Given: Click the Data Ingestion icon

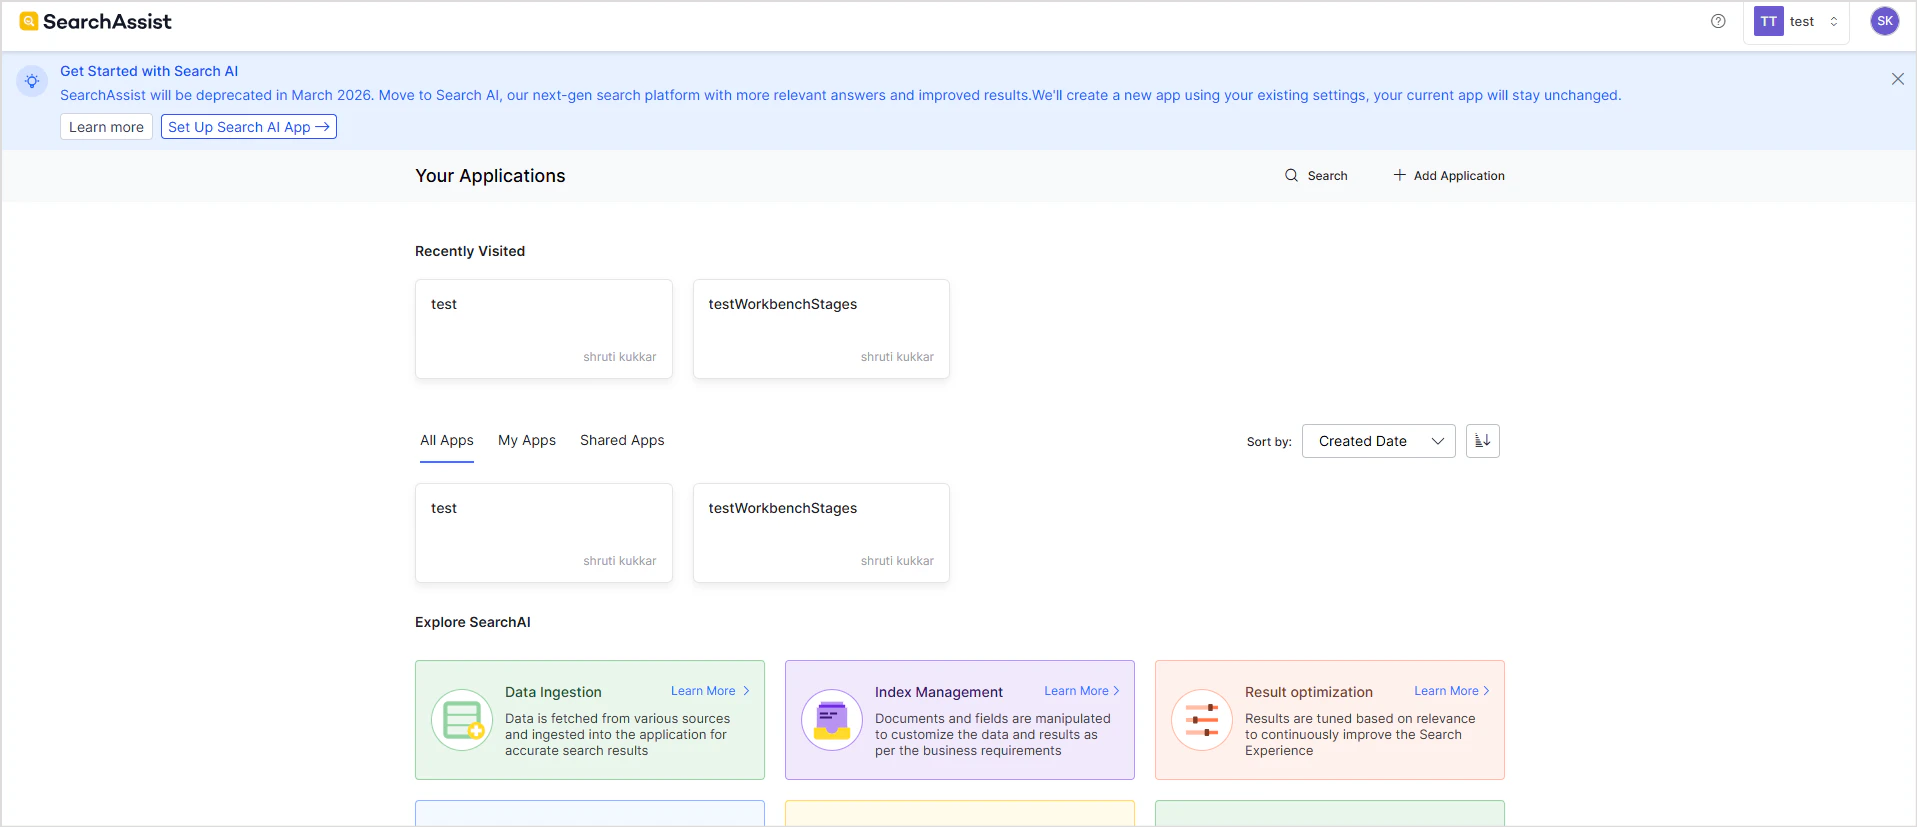Looking at the screenshot, I should tap(462, 720).
